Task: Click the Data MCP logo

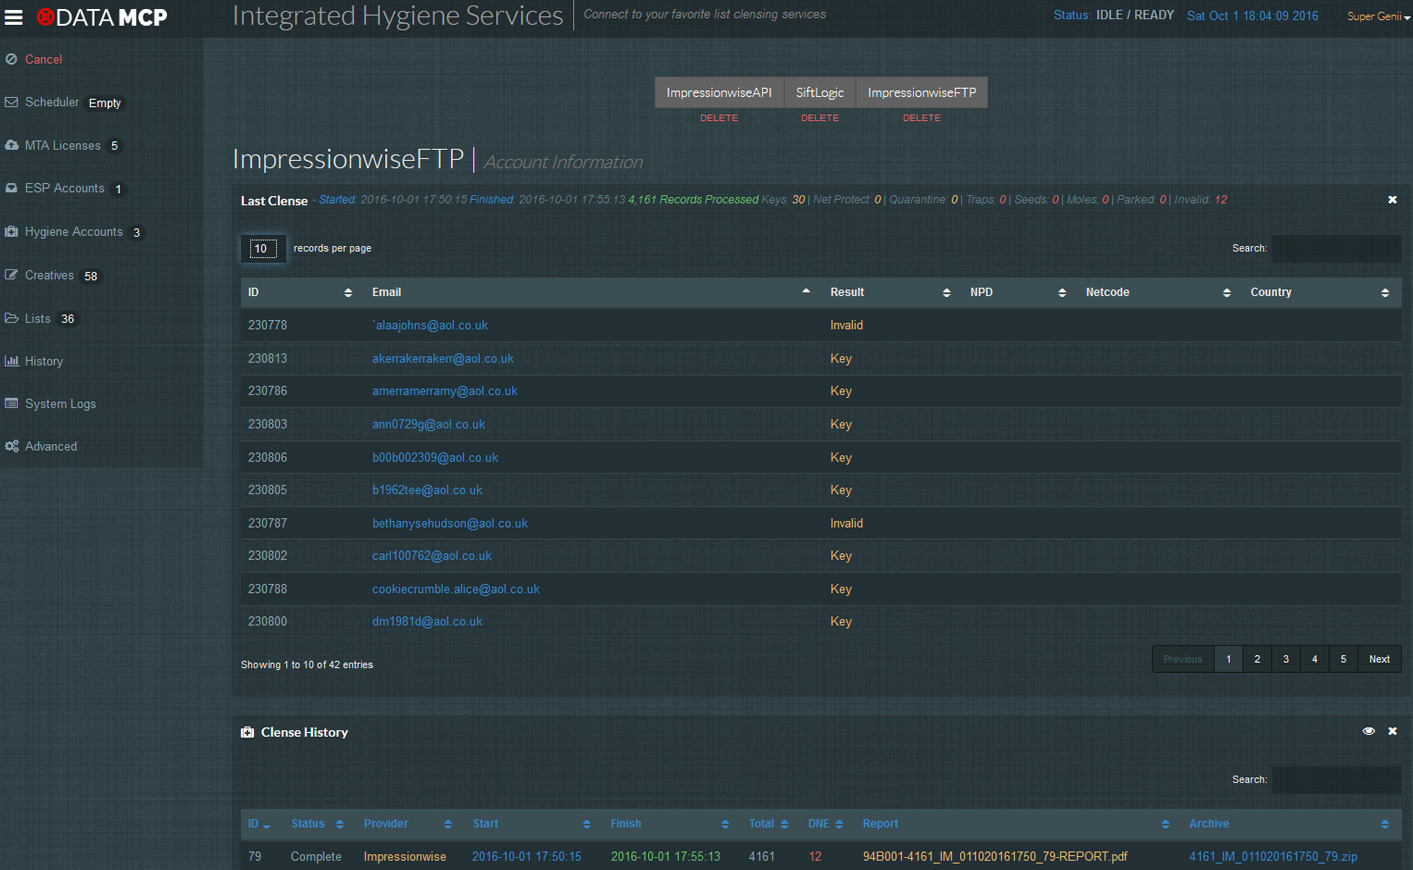Action: coord(102,17)
